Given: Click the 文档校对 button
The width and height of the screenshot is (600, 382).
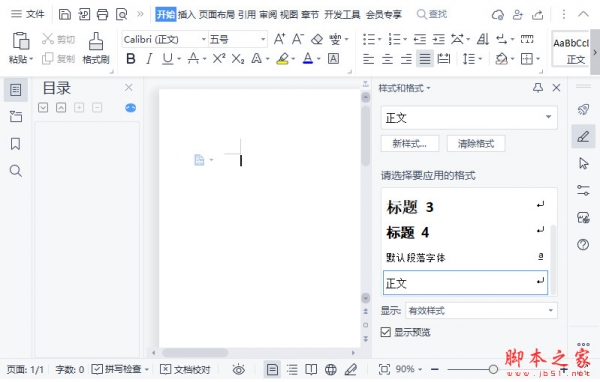Looking at the screenshot, I should [185, 369].
